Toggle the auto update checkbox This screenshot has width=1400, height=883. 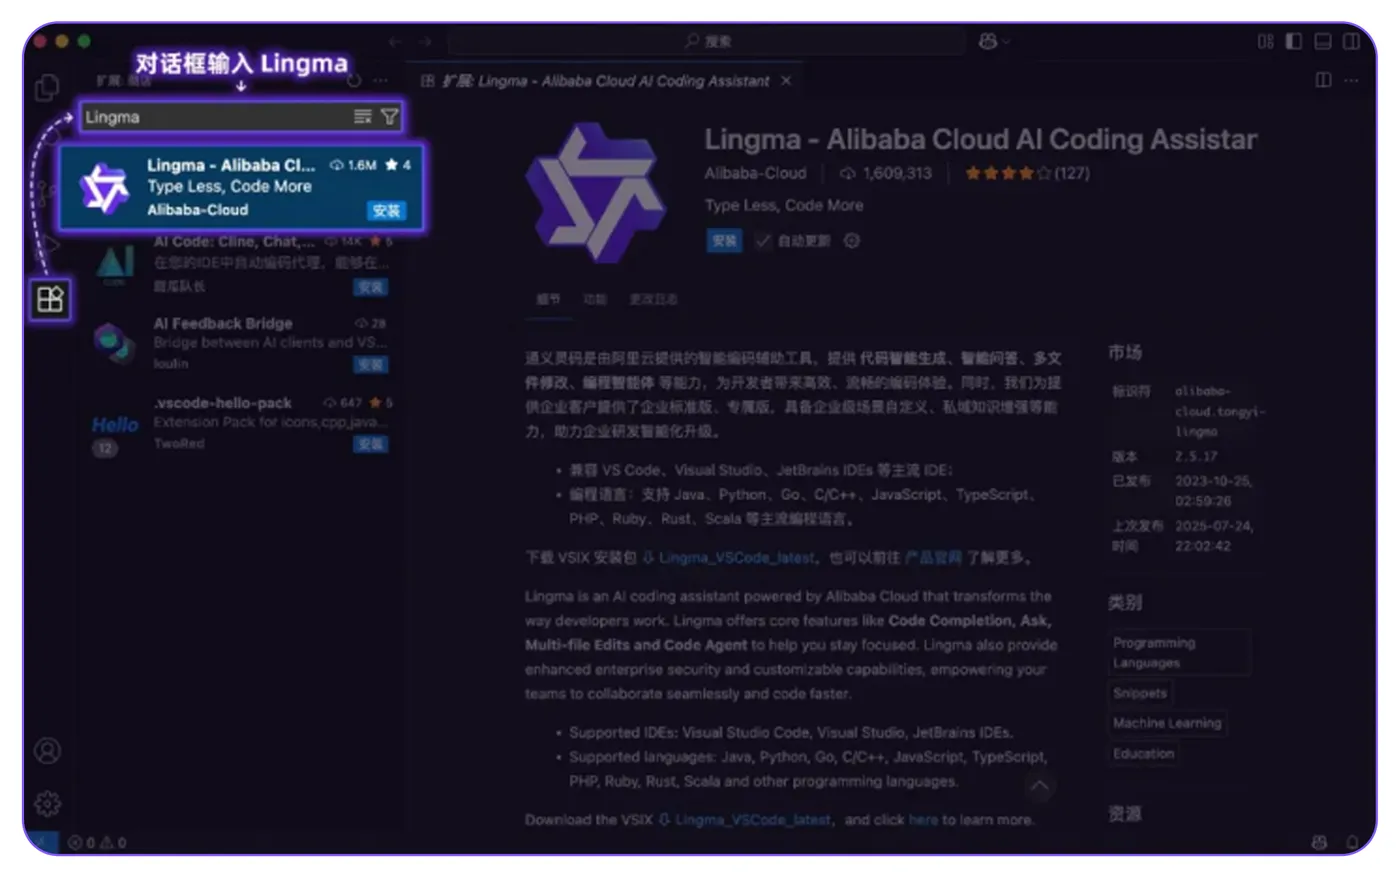[763, 241]
